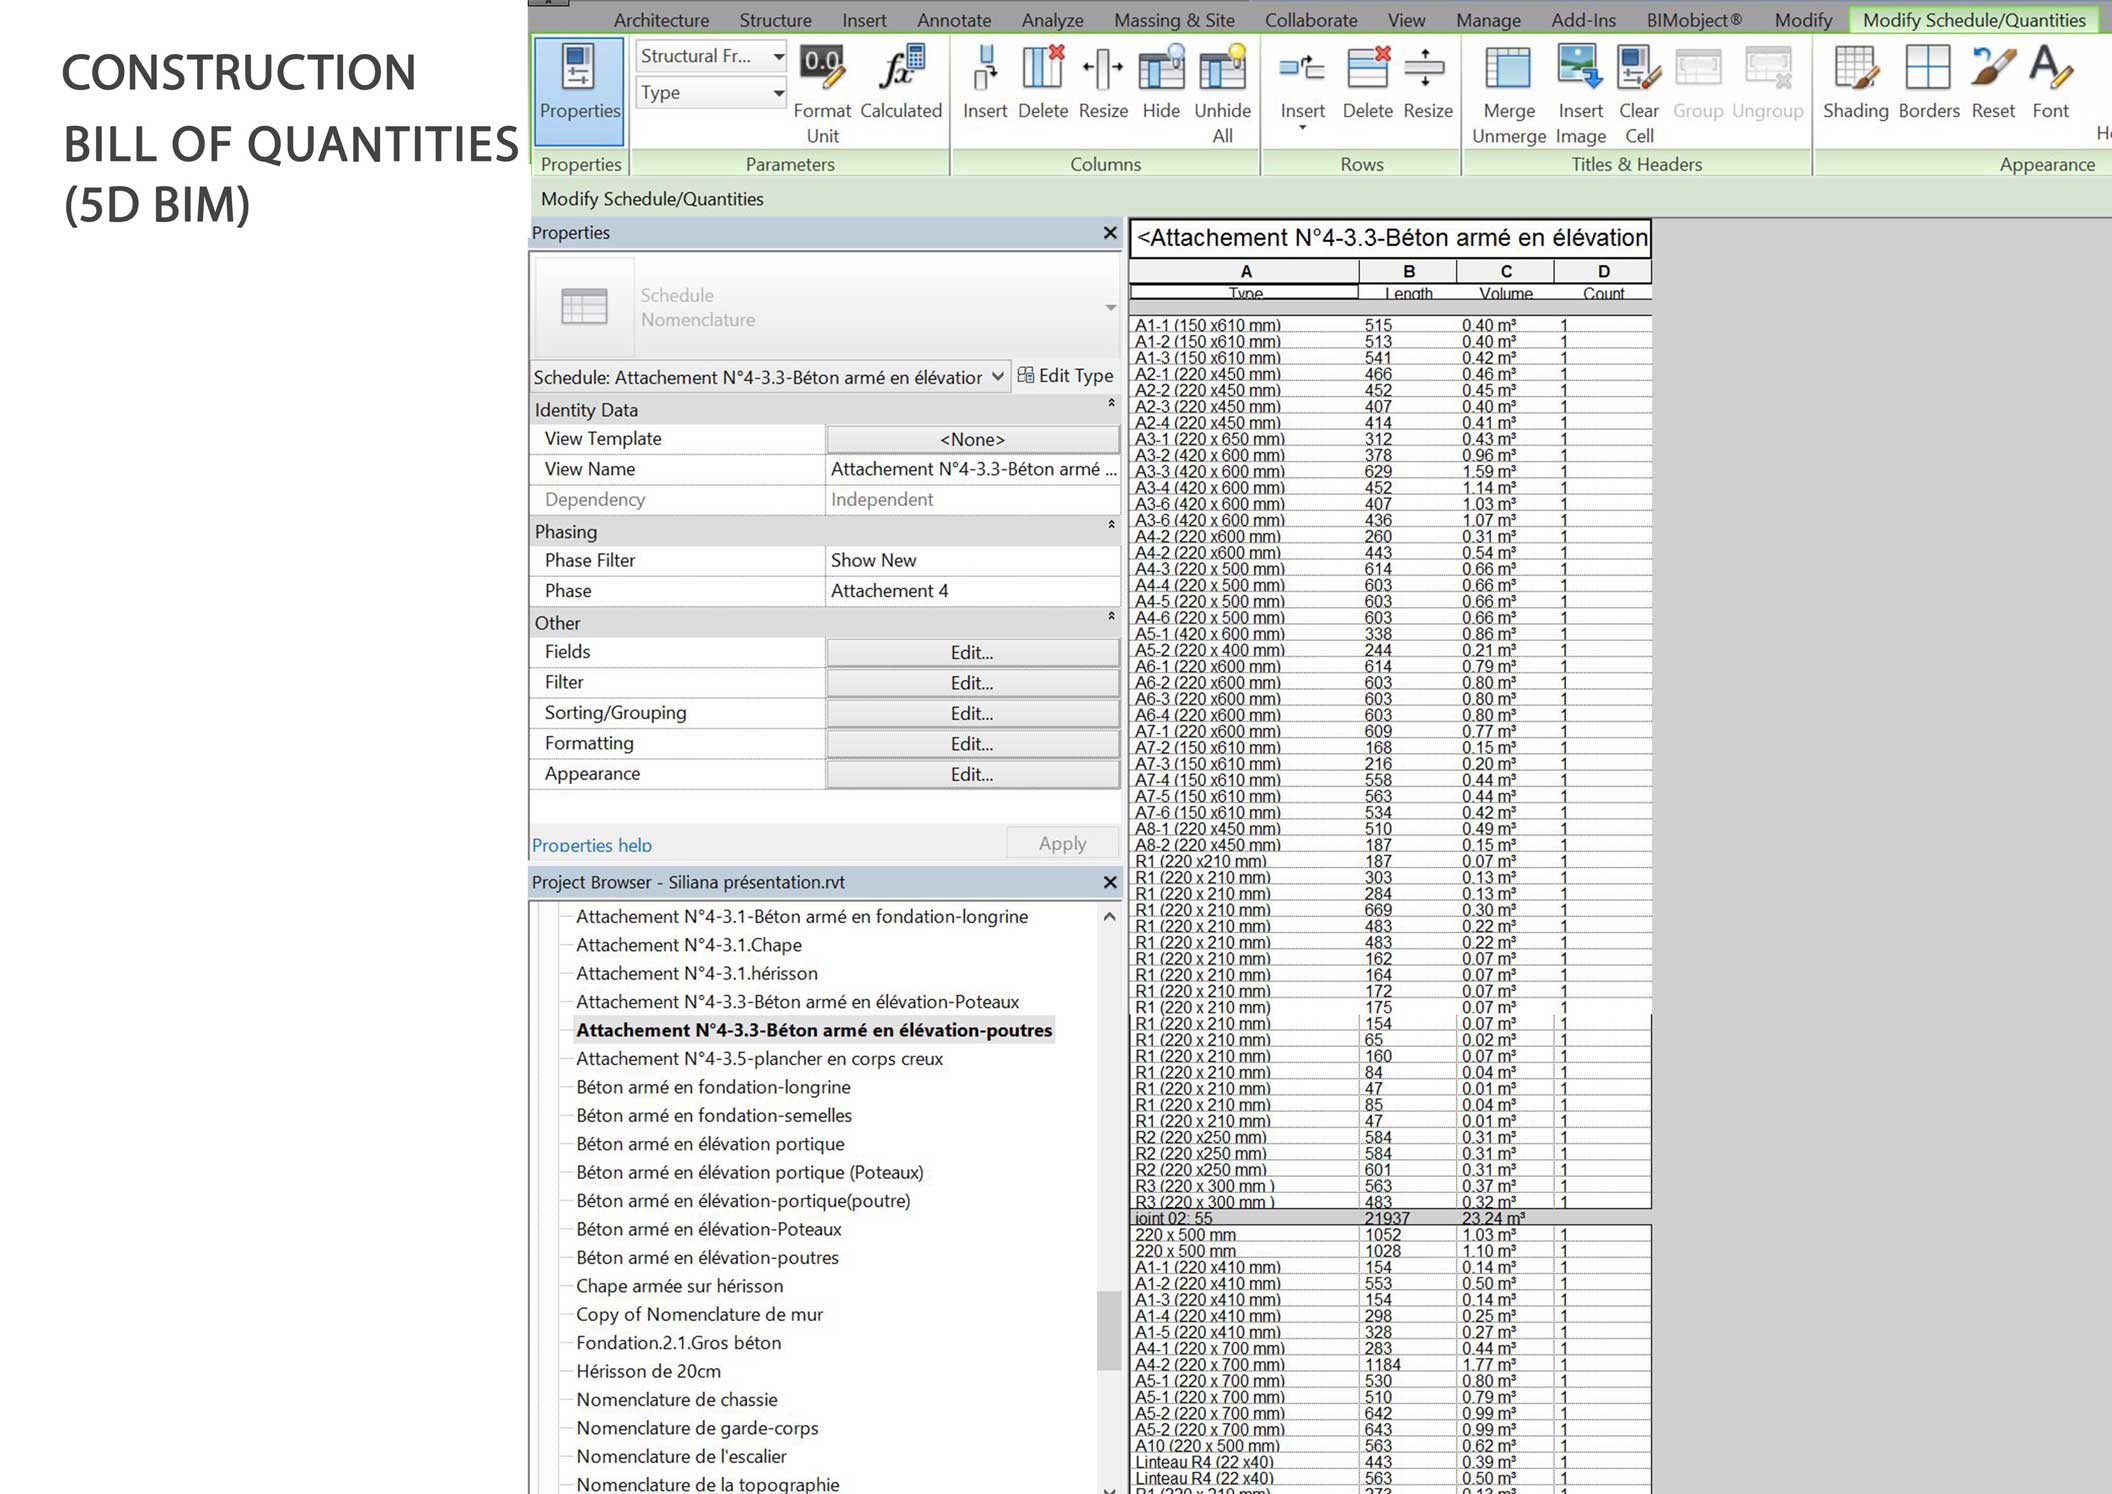Click the Edit Type icon button
The image size is (2112, 1494).
(x=1065, y=376)
